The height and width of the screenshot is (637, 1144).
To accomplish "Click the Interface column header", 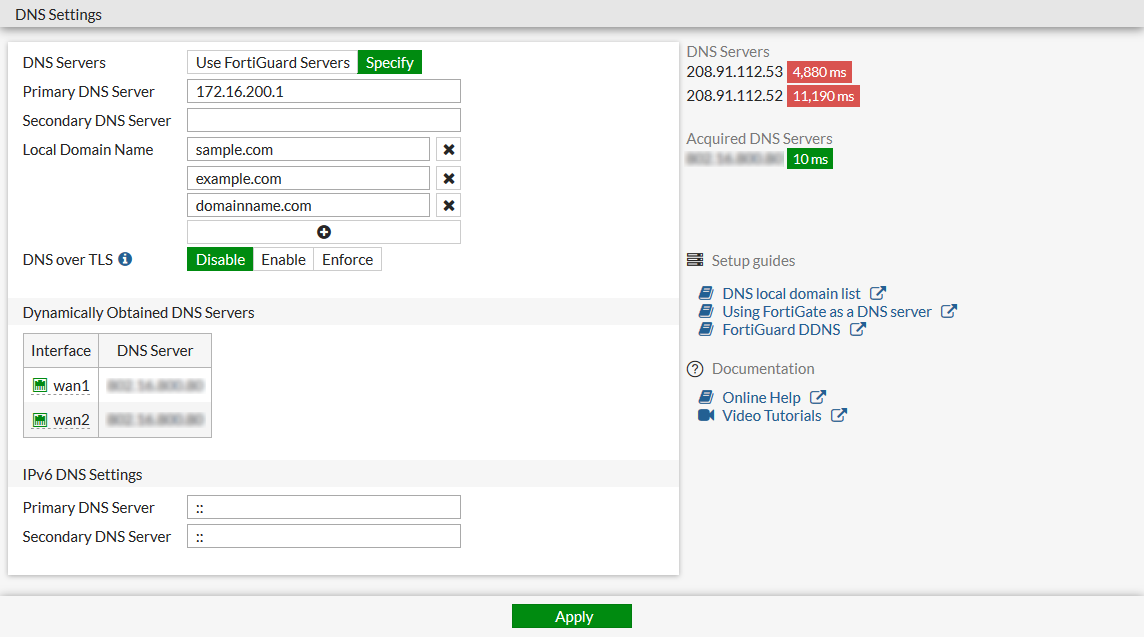I will [61, 350].
